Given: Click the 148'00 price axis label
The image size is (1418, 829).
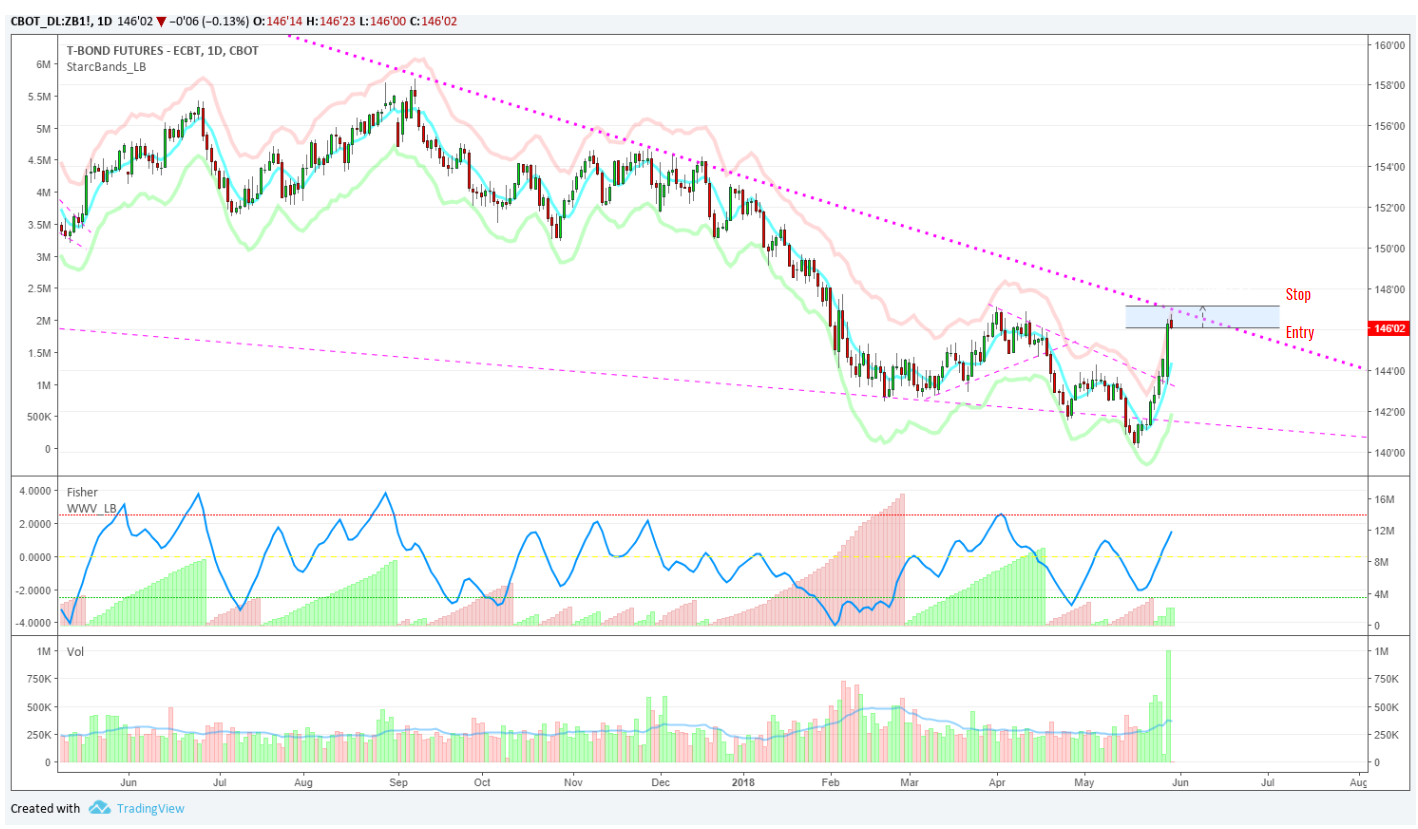Looking at the screenshot, I should click(x=1389, y=290).
